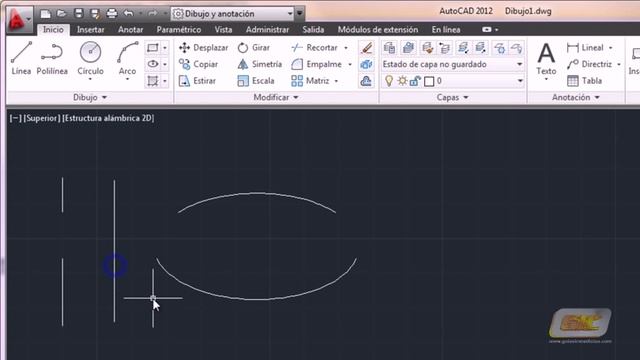Click the Copiar tool

[198, 64]
